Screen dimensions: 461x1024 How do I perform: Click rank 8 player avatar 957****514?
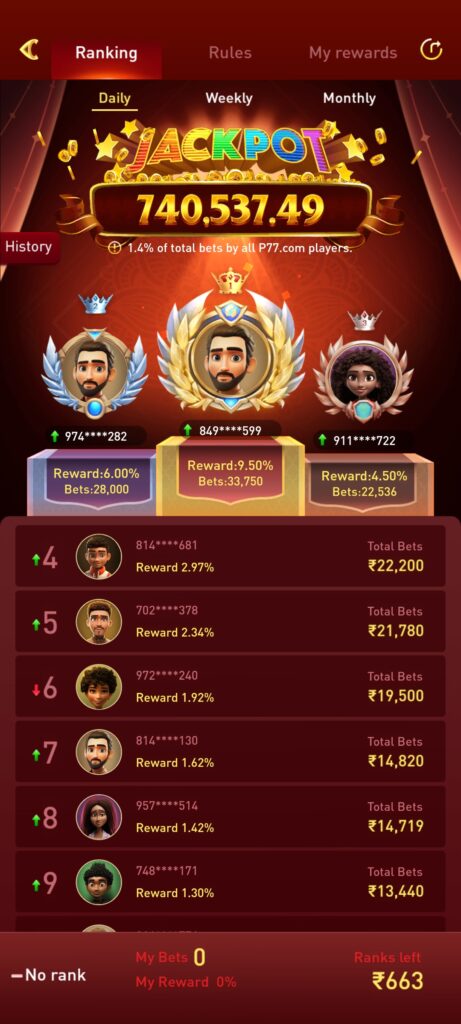(x=99, y=817)
